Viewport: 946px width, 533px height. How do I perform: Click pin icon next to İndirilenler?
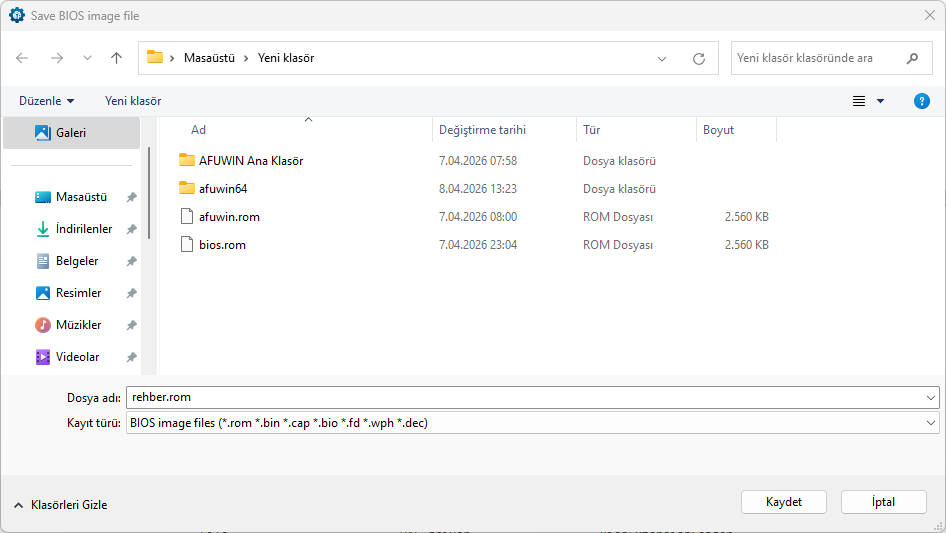tap(132, 229)
